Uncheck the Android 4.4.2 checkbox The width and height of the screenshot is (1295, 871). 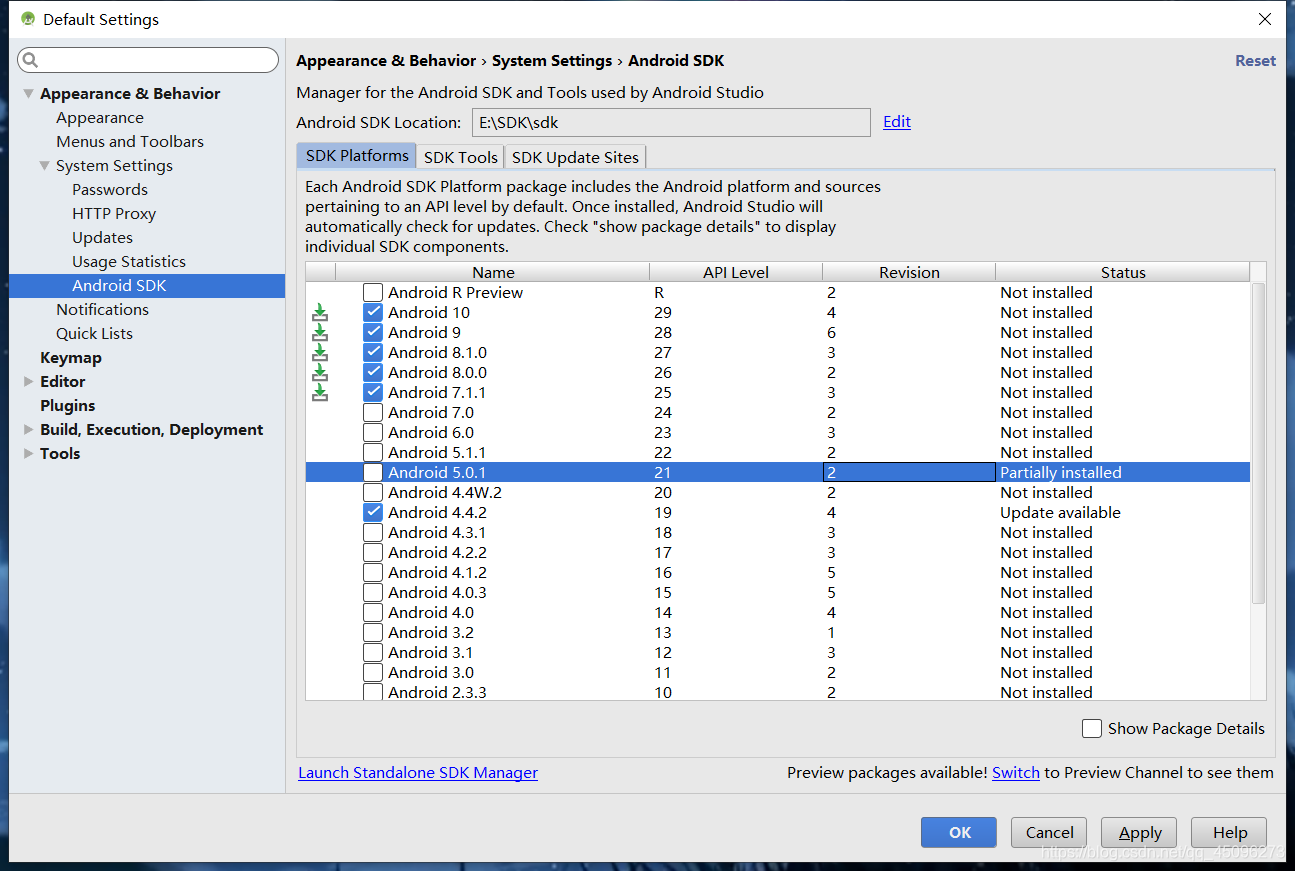tap(373, 512)
